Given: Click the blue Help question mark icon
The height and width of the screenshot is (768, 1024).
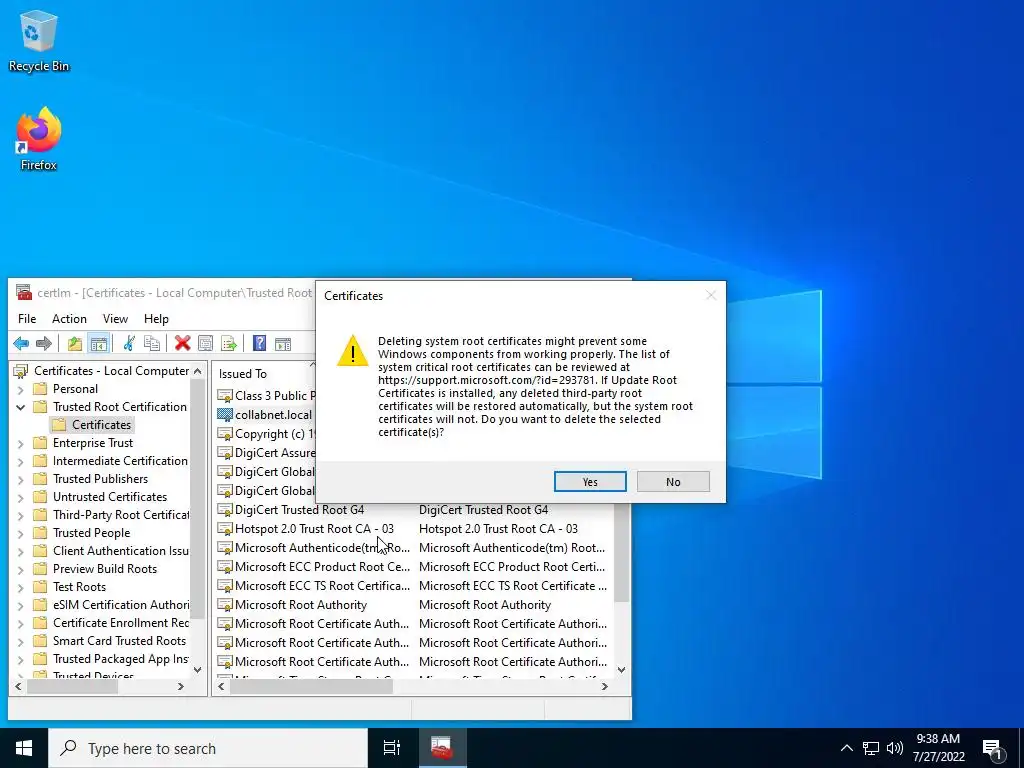Looking at the screenshot, I should 259,344.
